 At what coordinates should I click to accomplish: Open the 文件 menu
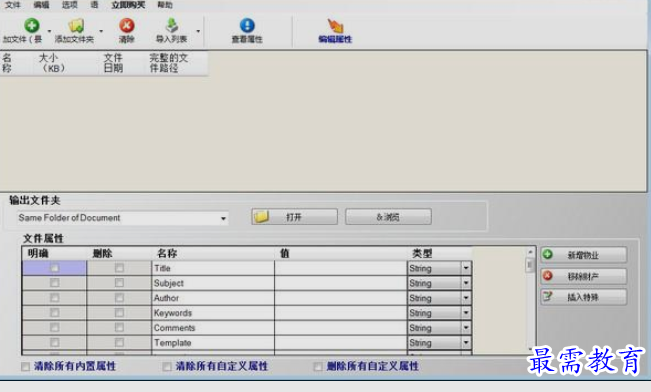pyautogui.click(x=13, y=5)
